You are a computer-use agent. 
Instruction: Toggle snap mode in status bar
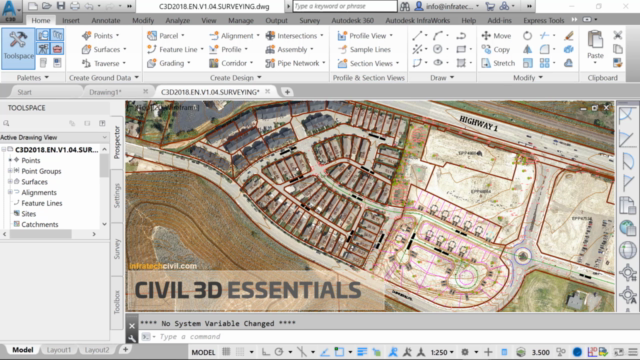tap(240, 352)
